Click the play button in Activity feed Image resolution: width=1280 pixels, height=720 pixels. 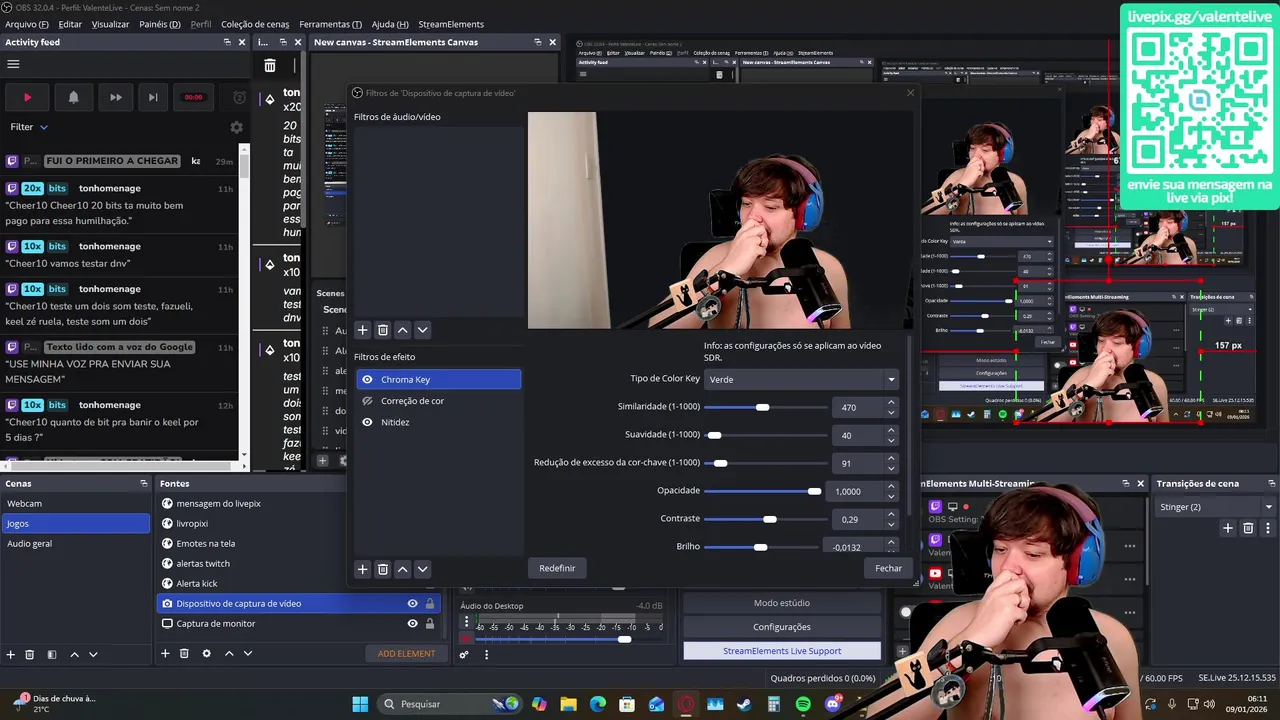(27, 97)
